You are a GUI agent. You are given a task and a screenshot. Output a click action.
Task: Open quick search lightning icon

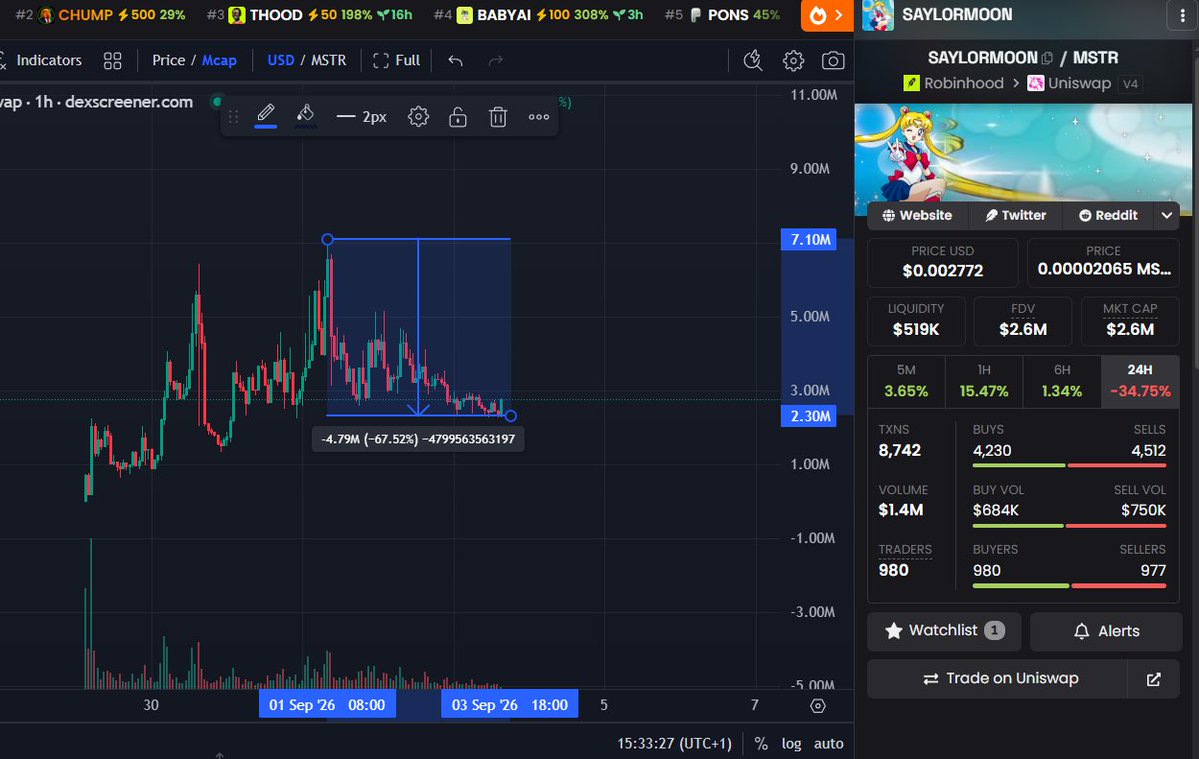tap(753, 60)
